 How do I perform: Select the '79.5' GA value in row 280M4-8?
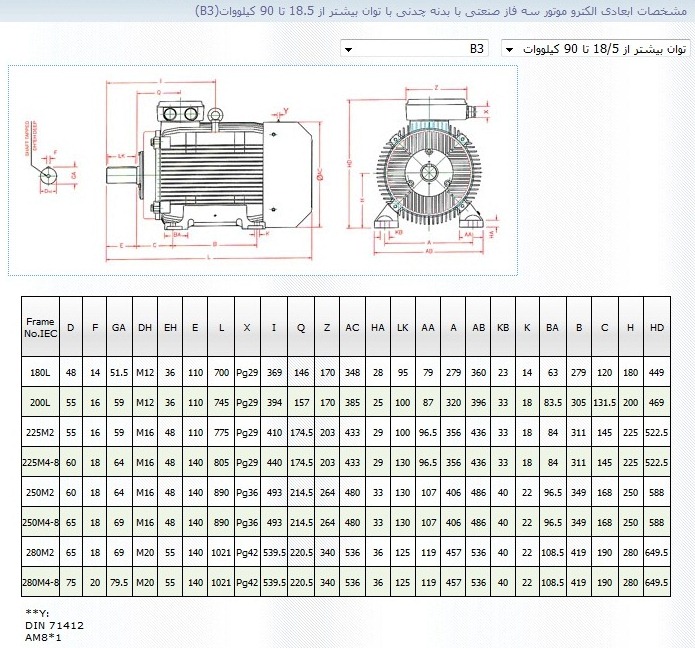[119, 582]
